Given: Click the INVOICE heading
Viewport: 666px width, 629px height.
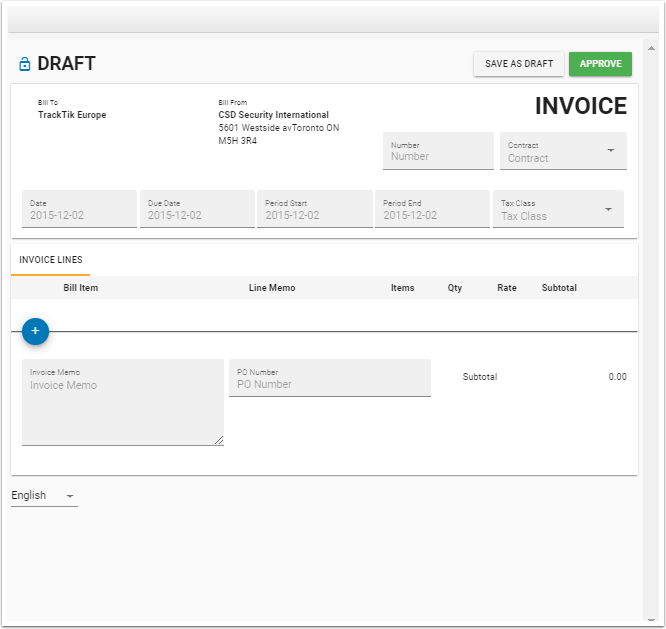Looking at the screenshot, I should pyautogui.click(x=581, y=106).
